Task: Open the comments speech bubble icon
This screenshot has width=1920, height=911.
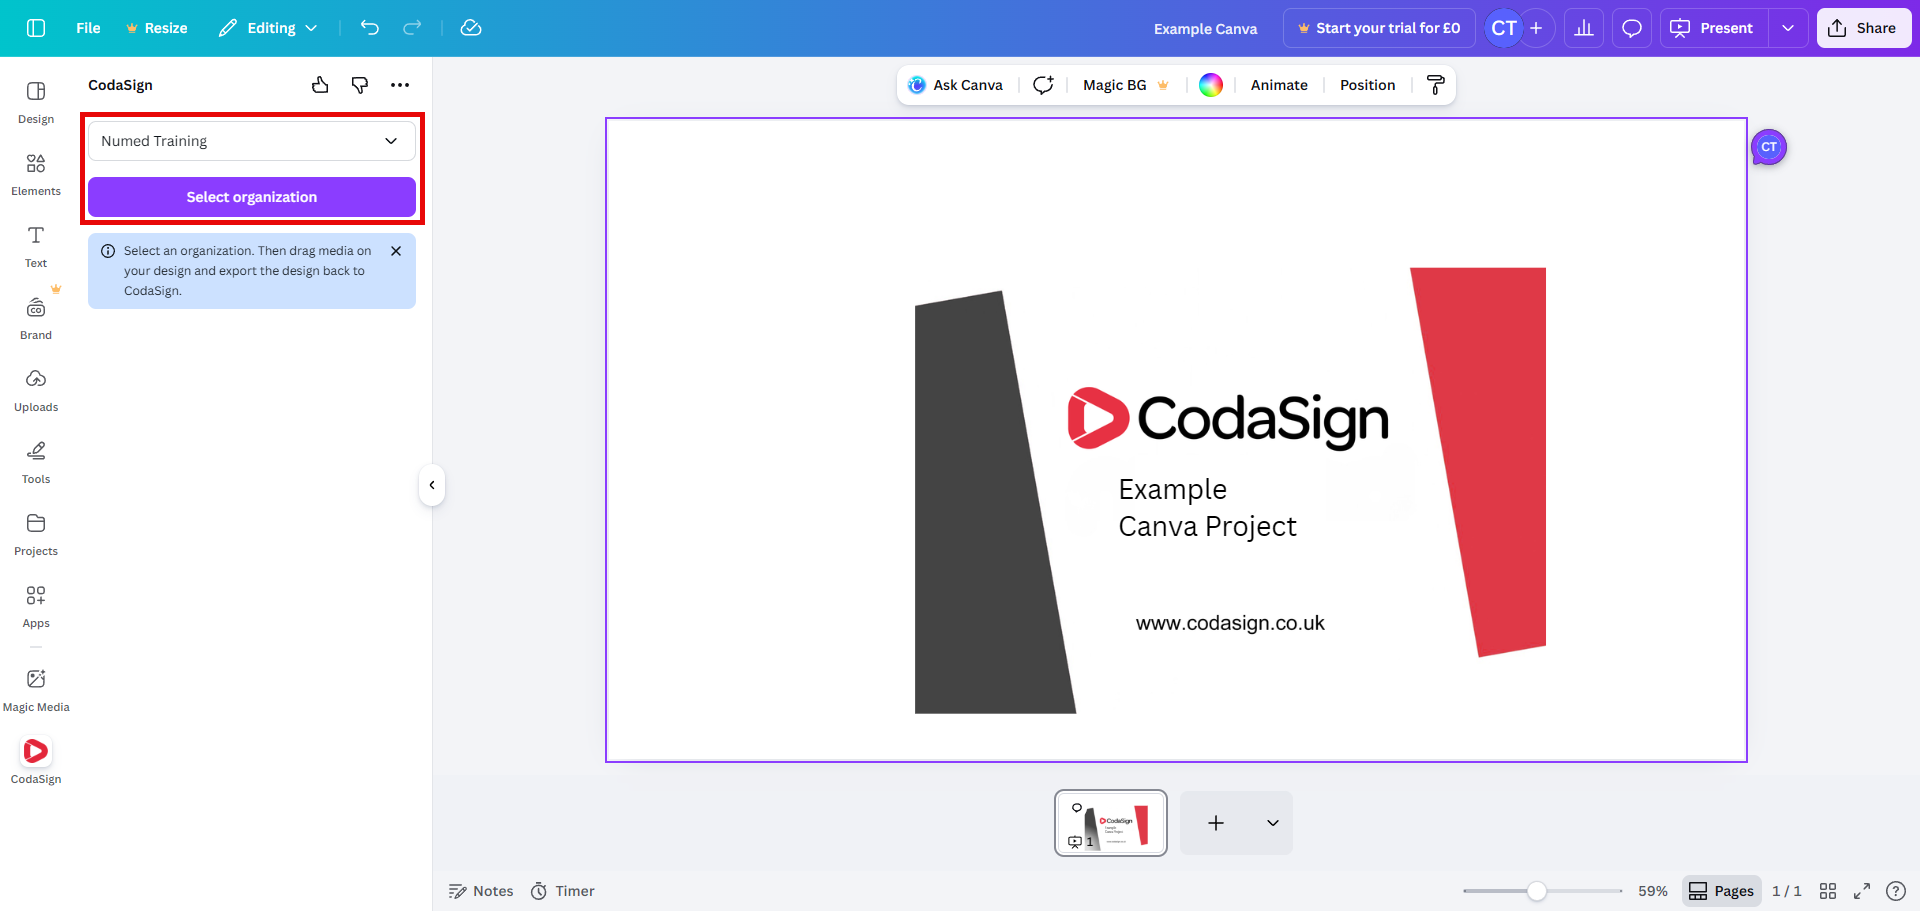Action: tap(1631, 28)
